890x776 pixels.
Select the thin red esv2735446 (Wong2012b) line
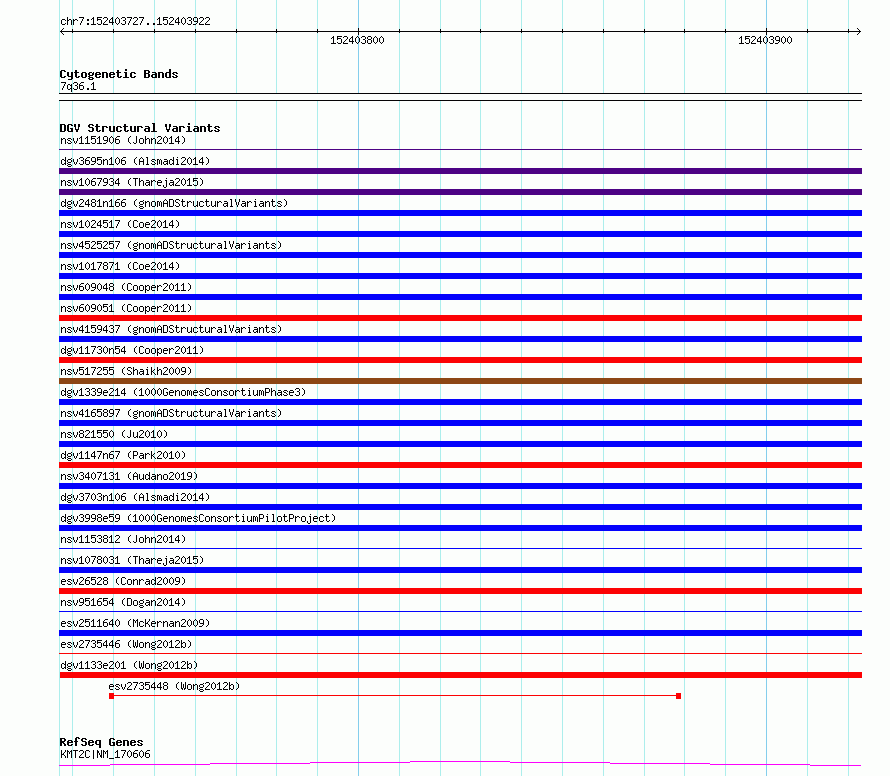pyautogui.click(x=460, y=653)
